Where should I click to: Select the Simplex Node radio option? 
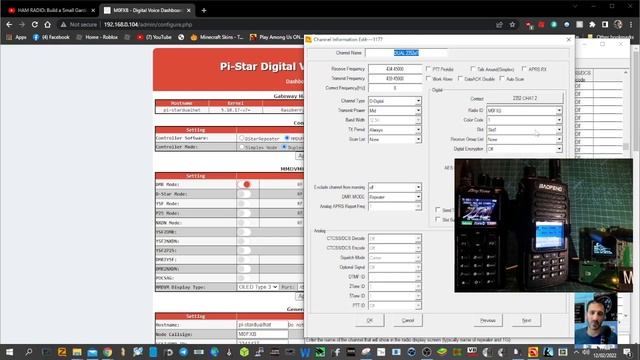[242, 147]
